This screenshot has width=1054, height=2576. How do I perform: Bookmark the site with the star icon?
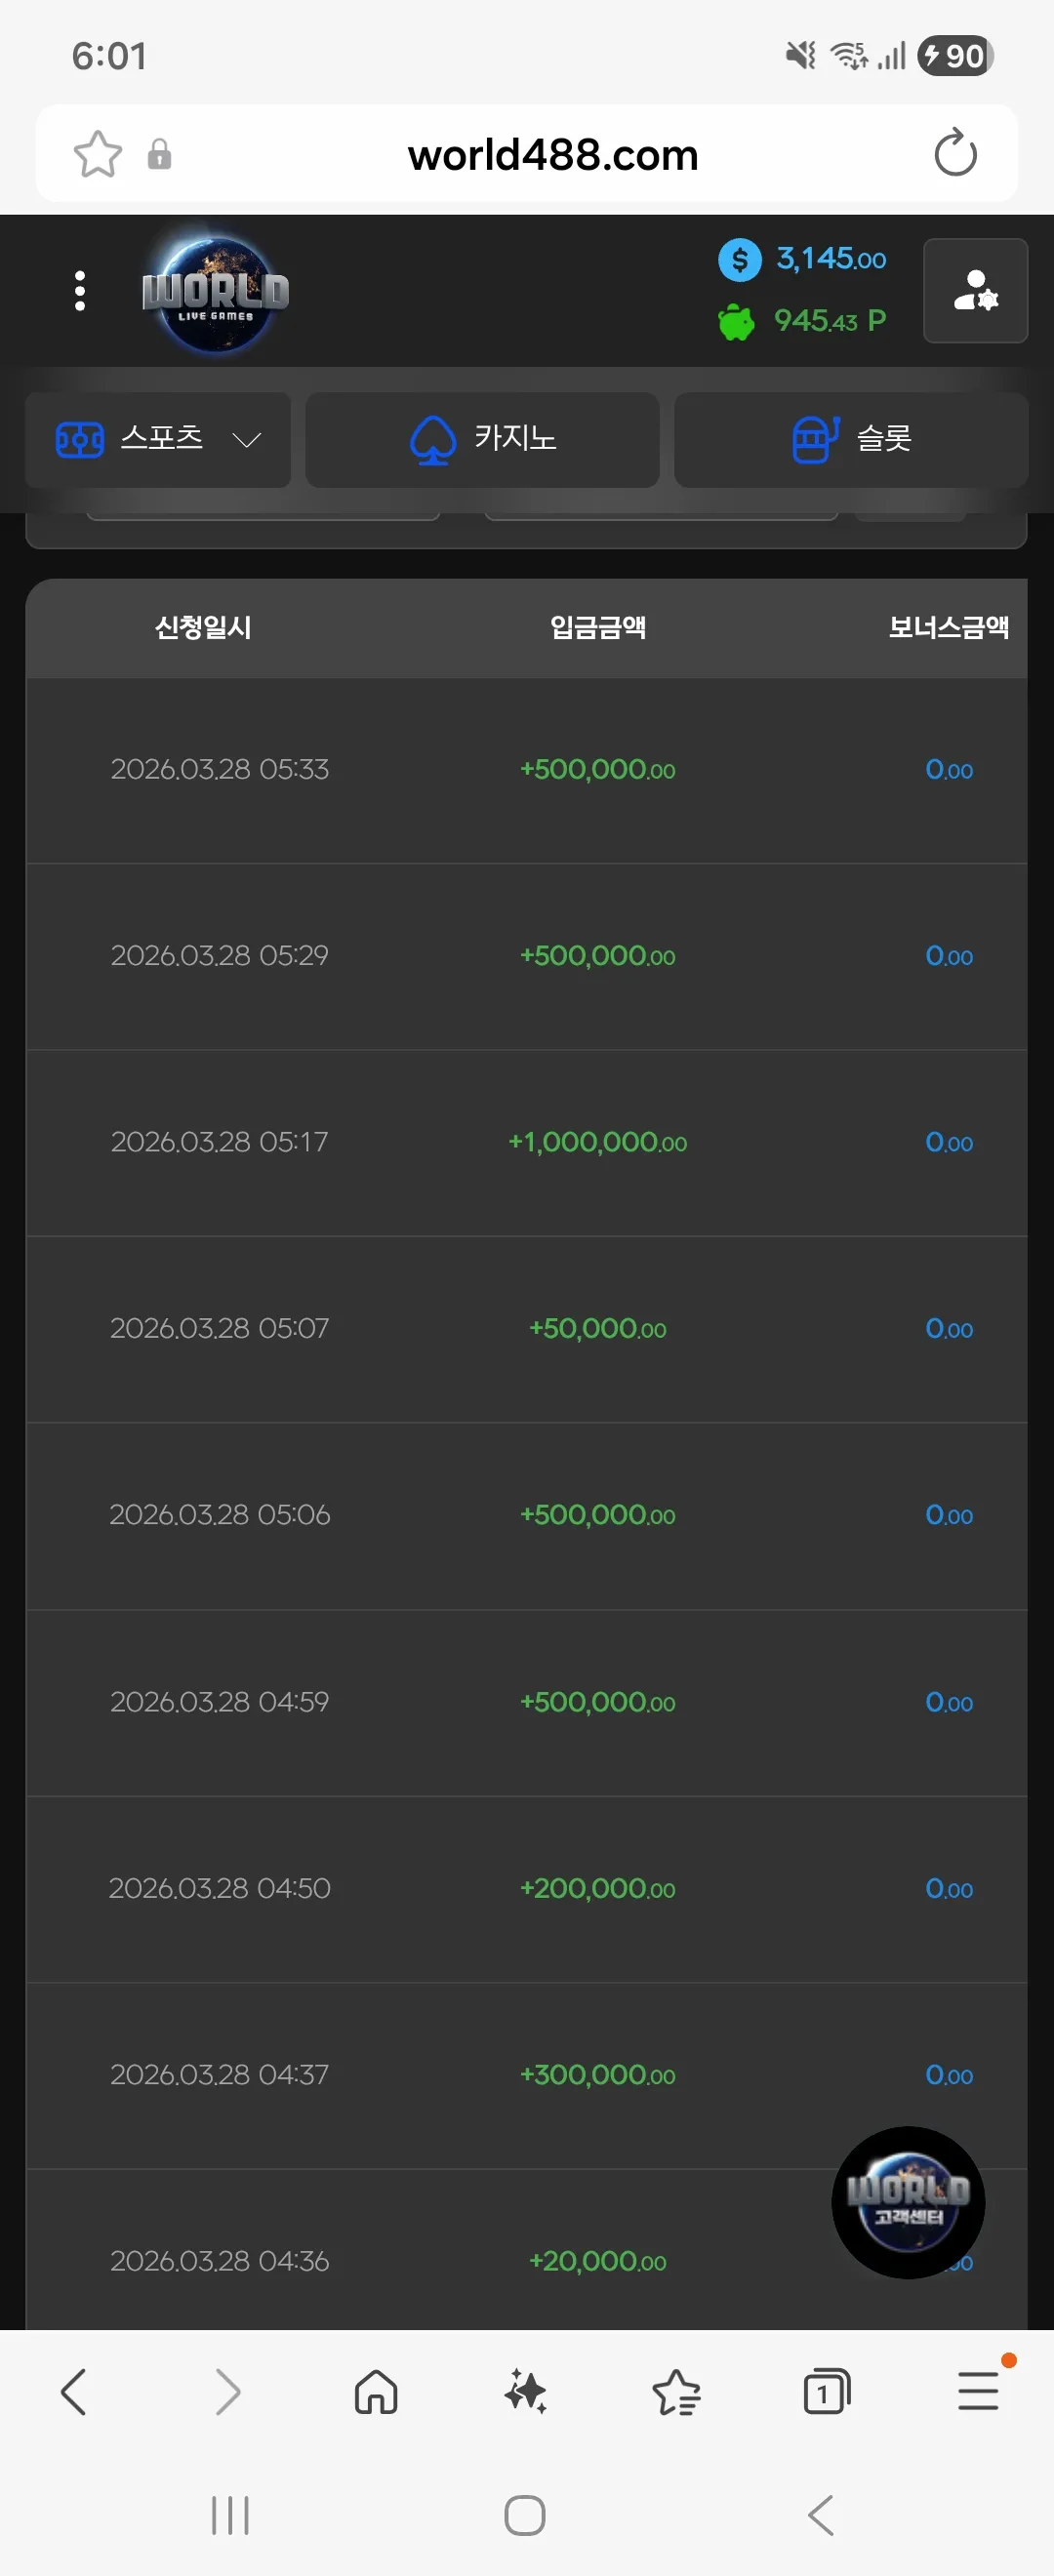click(x=98, y=154)
